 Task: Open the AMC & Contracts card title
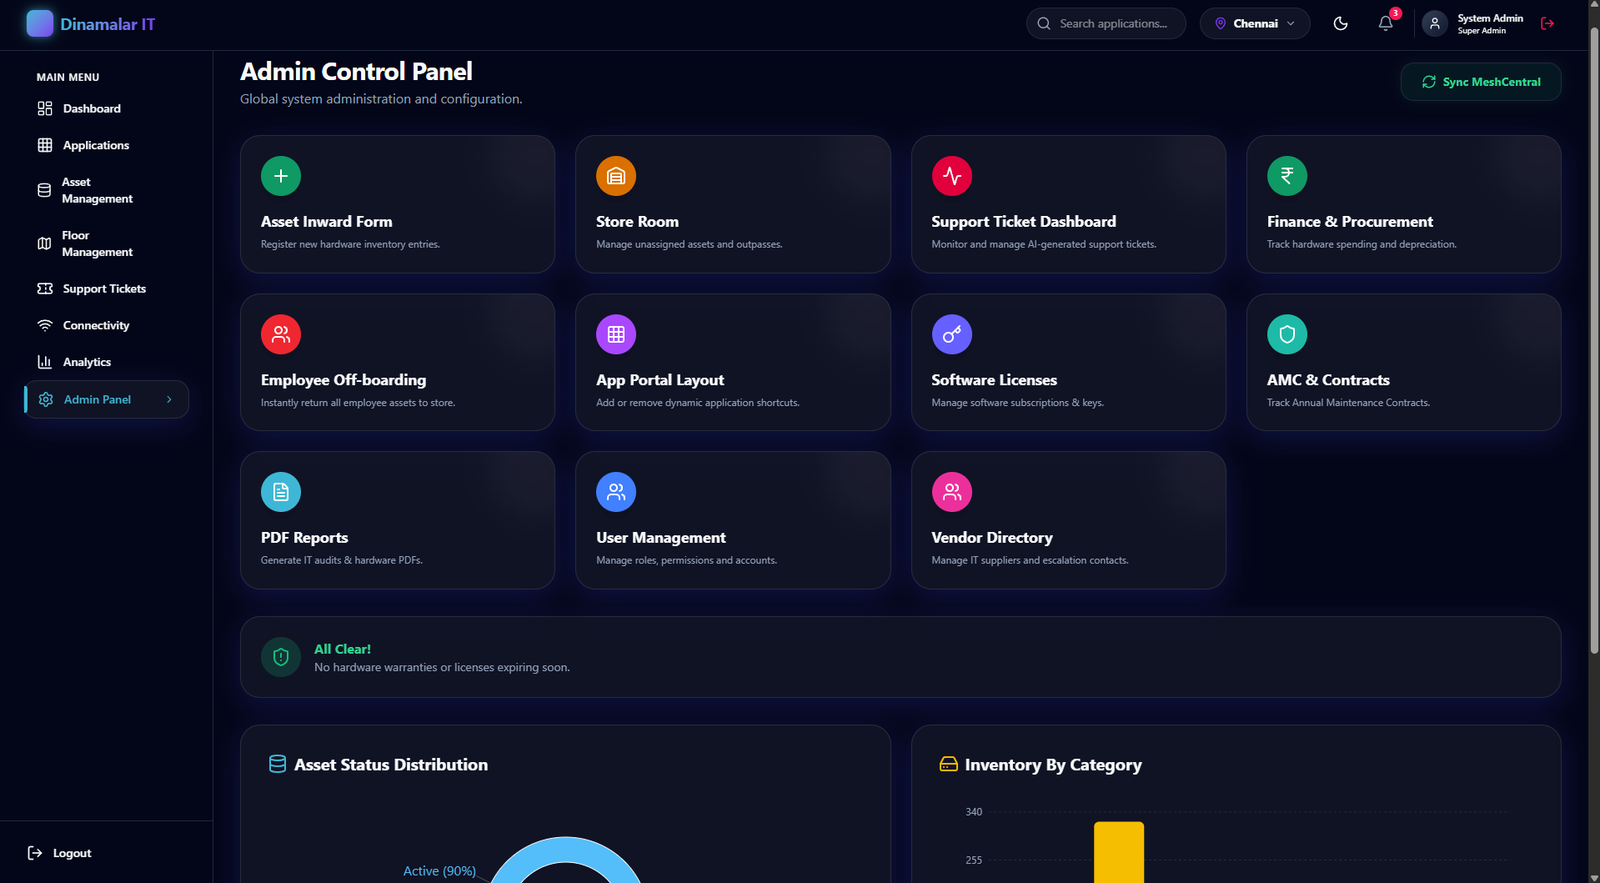tap(1328, 380)
